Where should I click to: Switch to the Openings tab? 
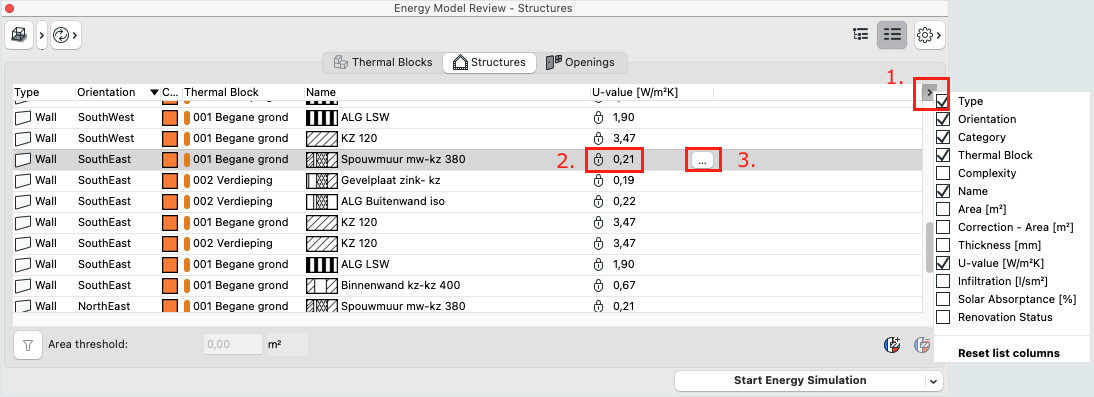pyautogui.click(x=580, y=62)
